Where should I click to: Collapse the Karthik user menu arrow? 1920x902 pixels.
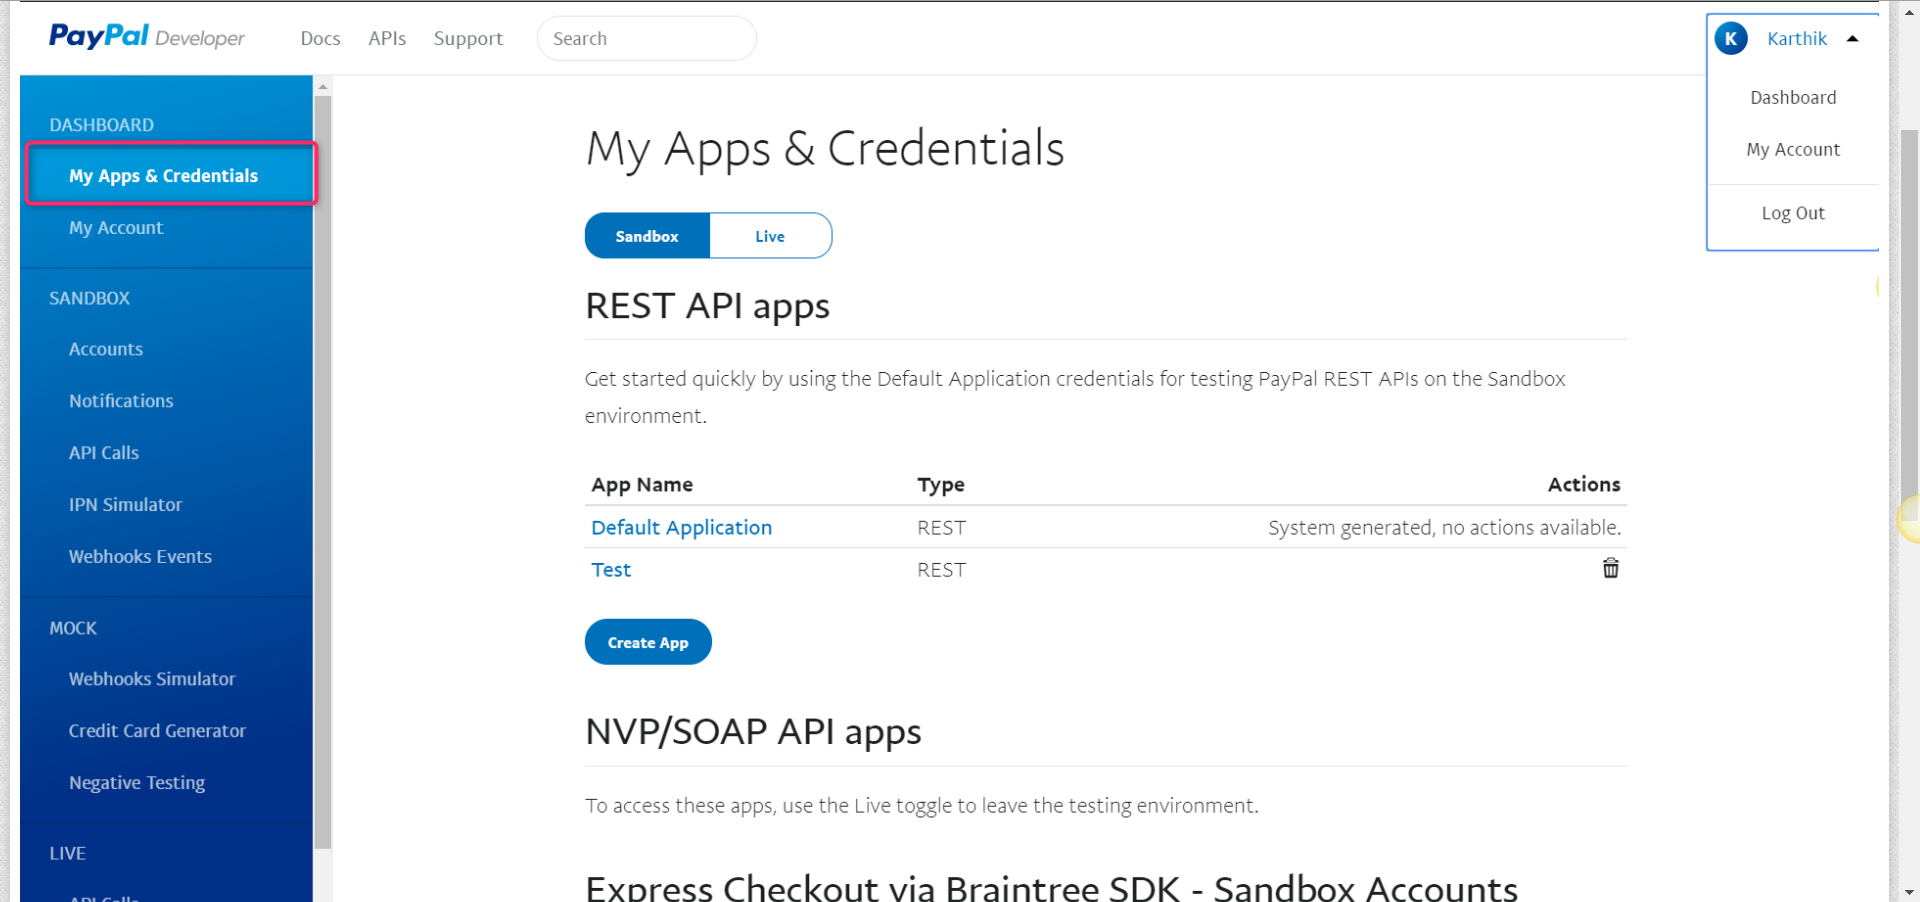click(x=1852, y=39)
